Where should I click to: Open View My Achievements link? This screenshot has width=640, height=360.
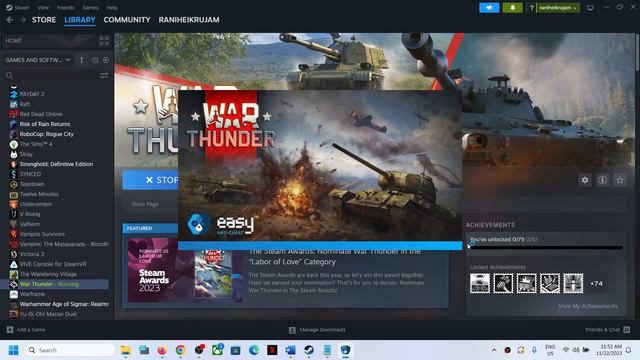point(588,306)
